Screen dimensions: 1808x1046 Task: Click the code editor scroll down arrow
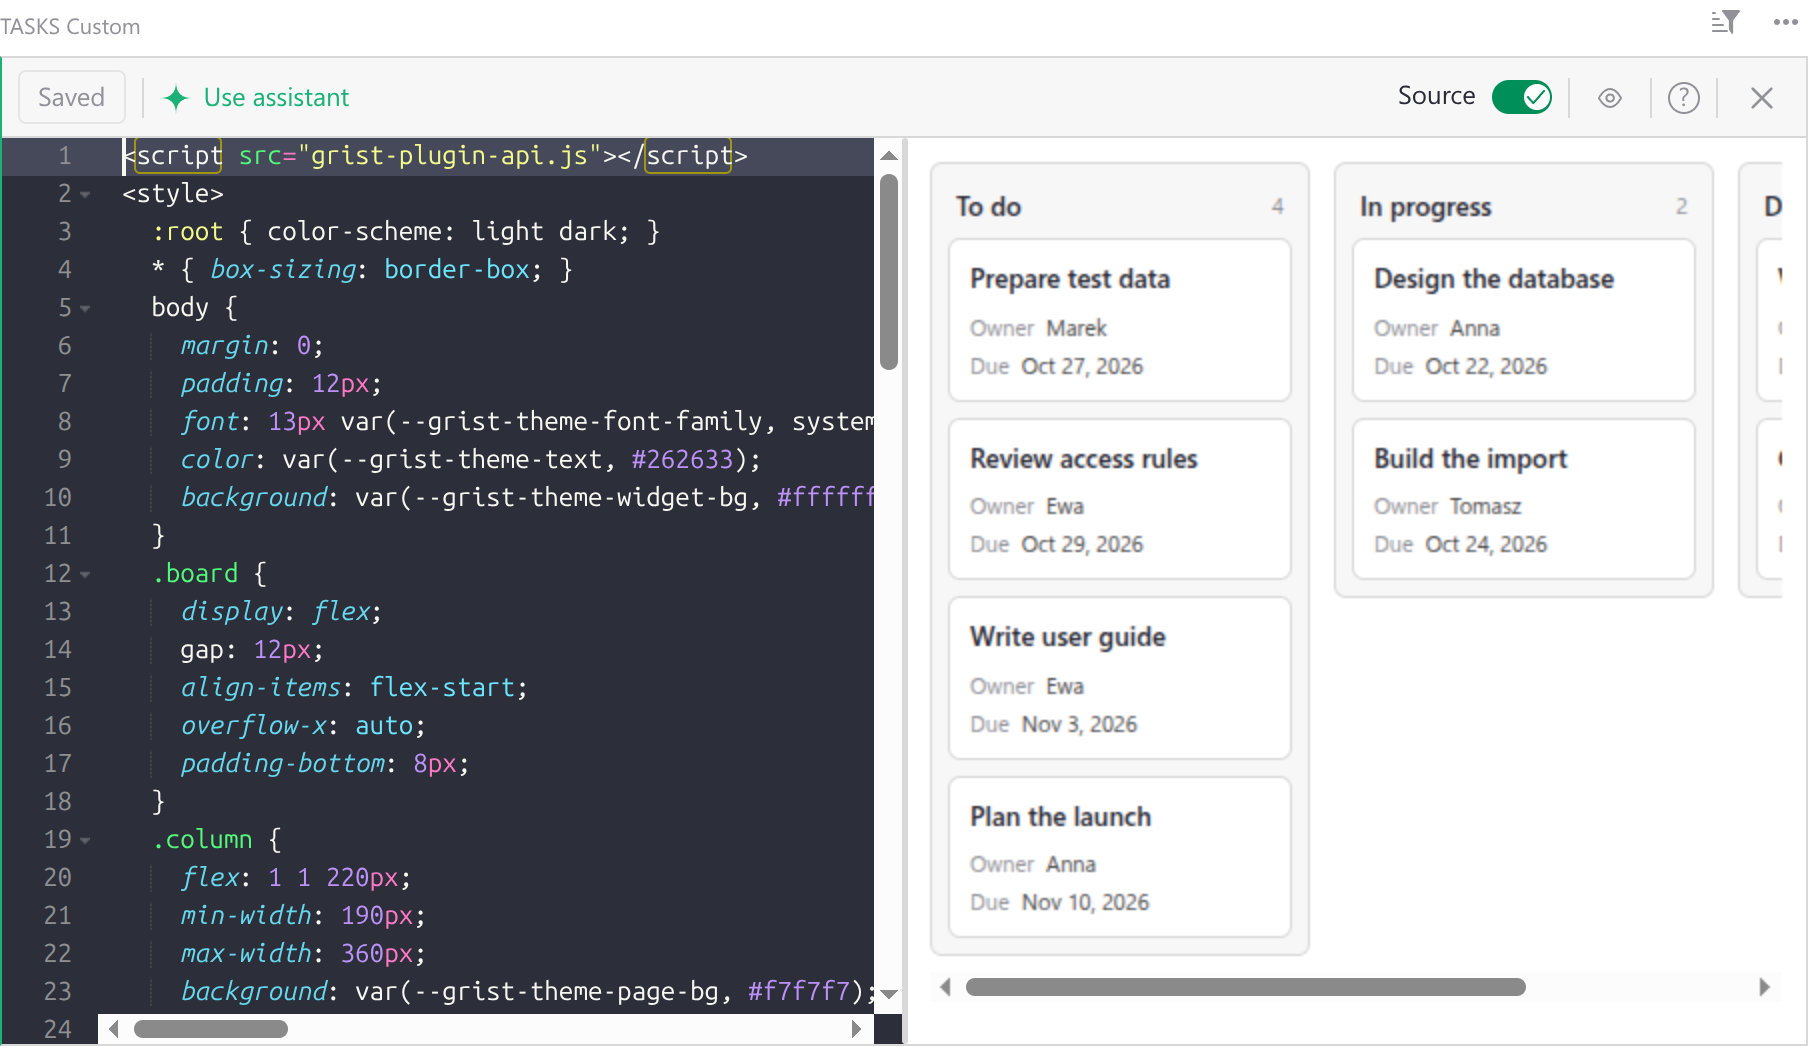click(x=888, y=994)
